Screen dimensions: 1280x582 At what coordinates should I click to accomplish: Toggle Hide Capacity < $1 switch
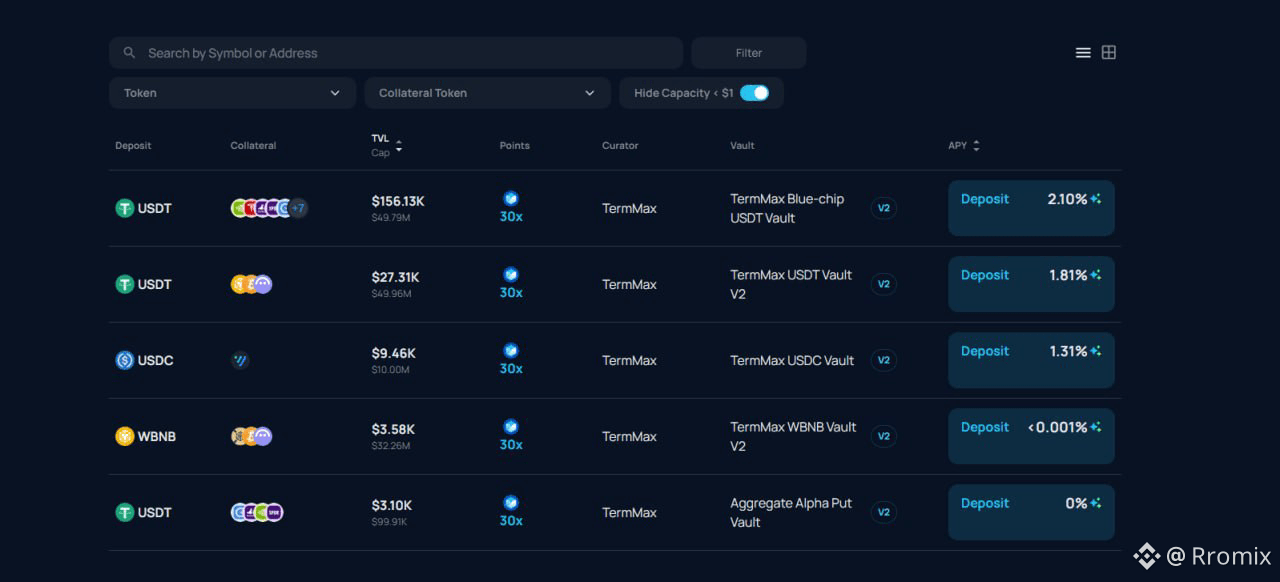754,93
